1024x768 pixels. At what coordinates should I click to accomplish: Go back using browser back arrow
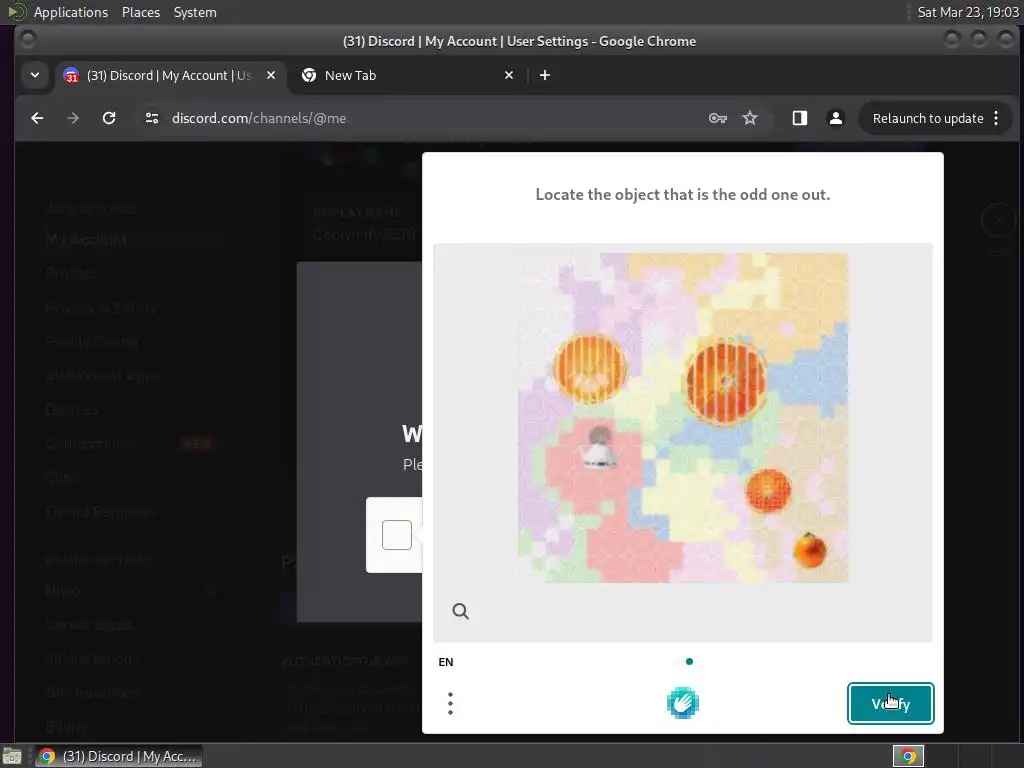point(37,118)
